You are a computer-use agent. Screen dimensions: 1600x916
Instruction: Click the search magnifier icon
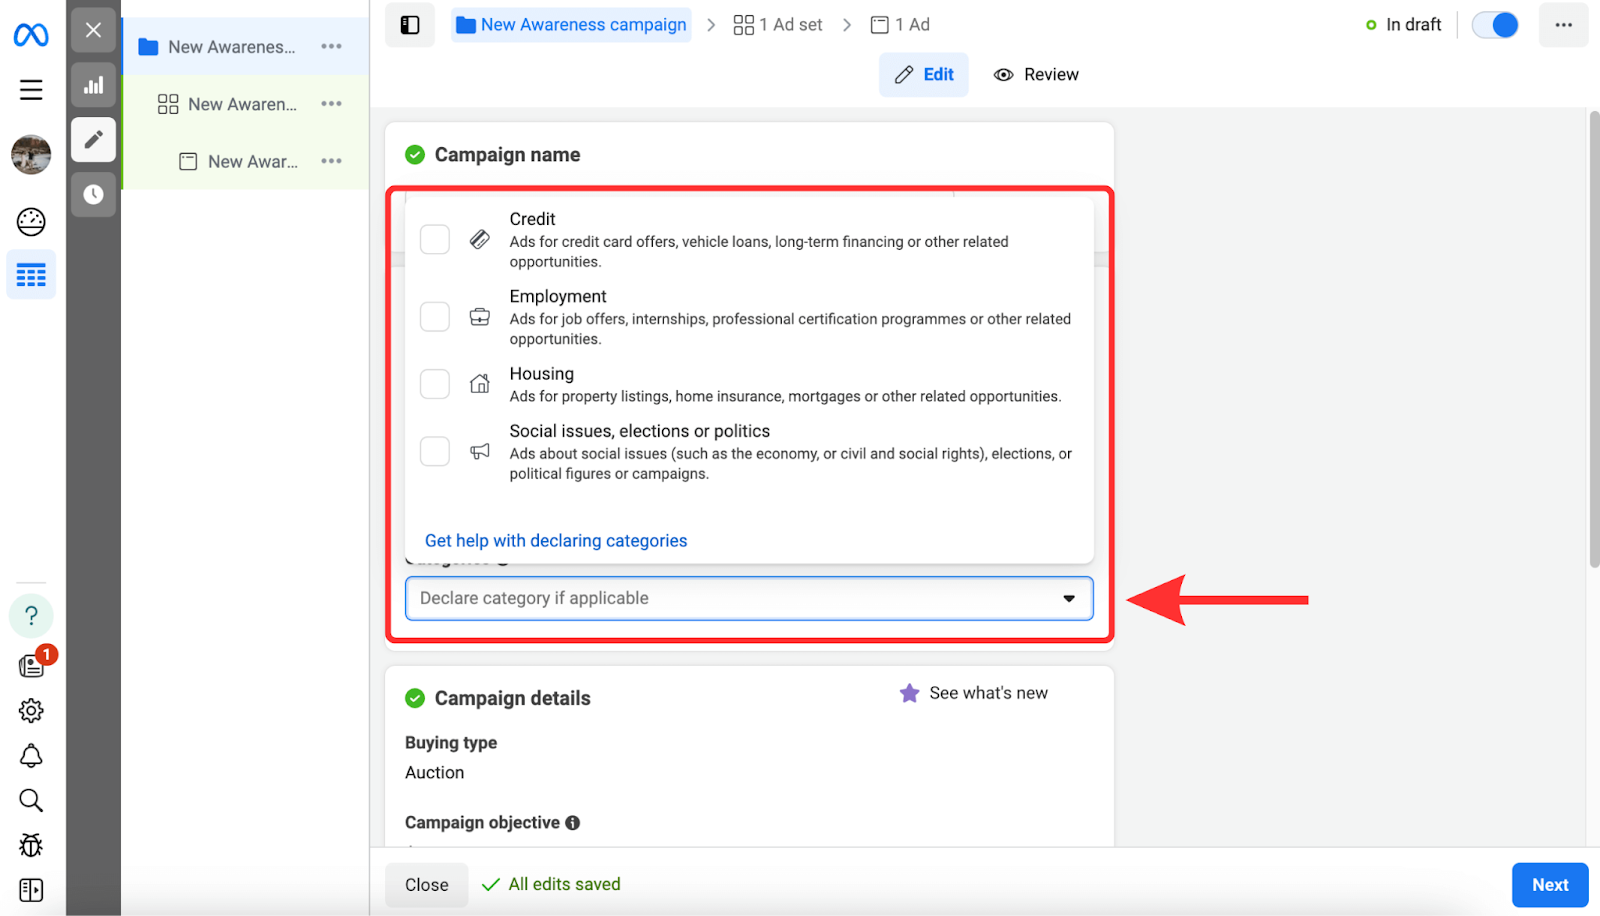pyautogui.click(x=31, y=800)
